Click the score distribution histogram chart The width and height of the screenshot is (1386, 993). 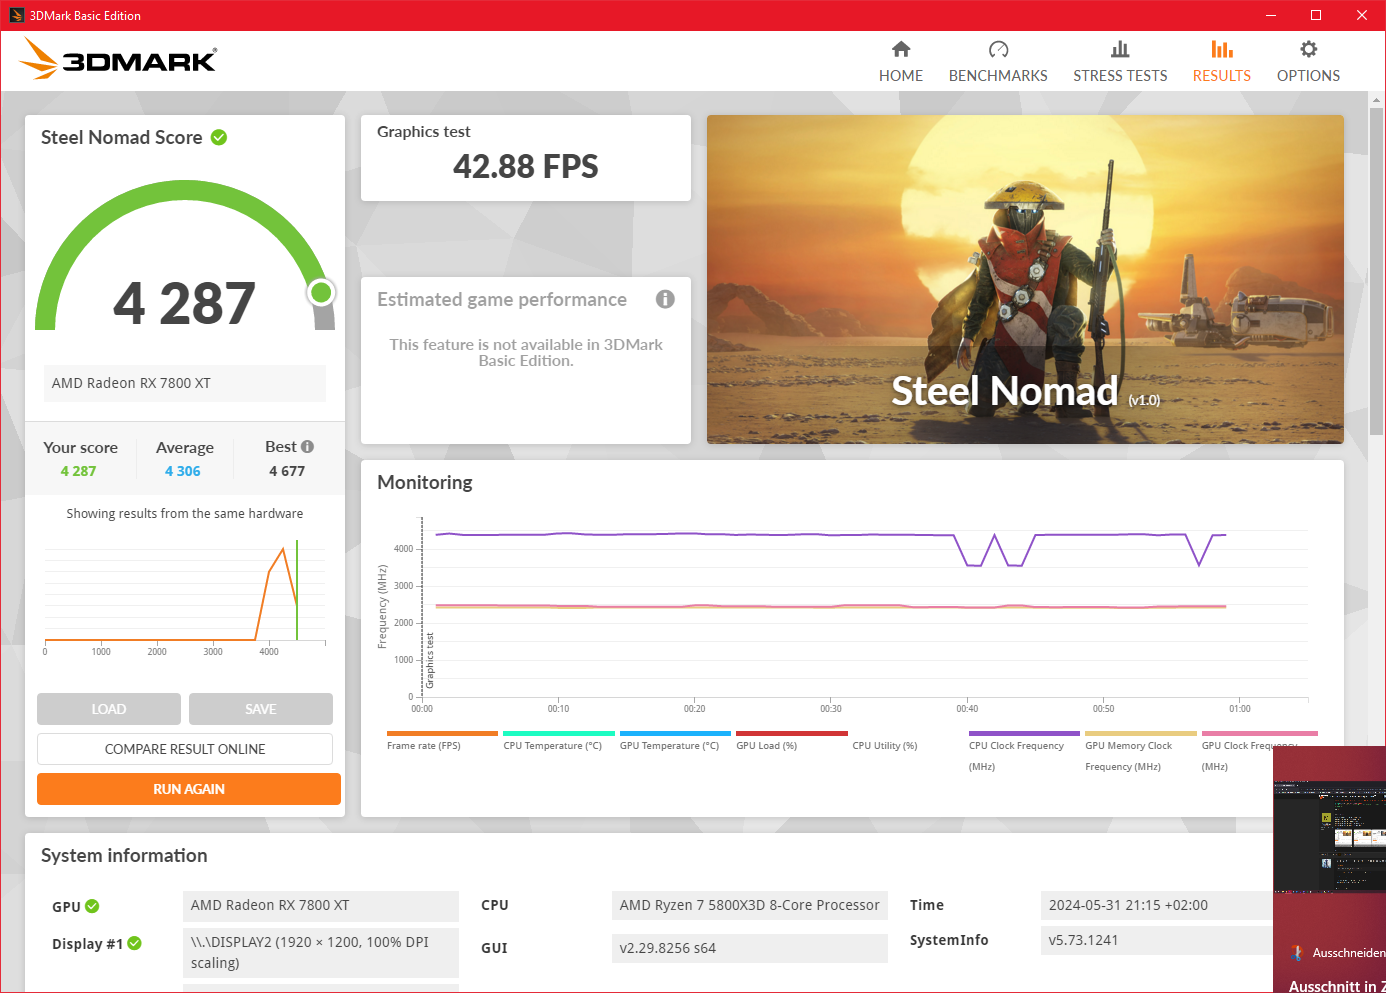tap(185, 597)
